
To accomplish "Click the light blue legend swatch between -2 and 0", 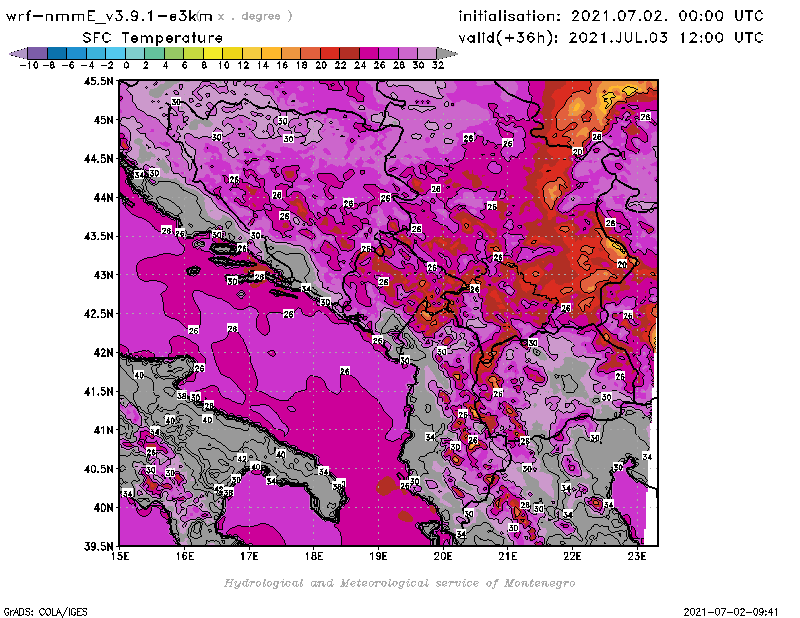I will click(116, 53).
